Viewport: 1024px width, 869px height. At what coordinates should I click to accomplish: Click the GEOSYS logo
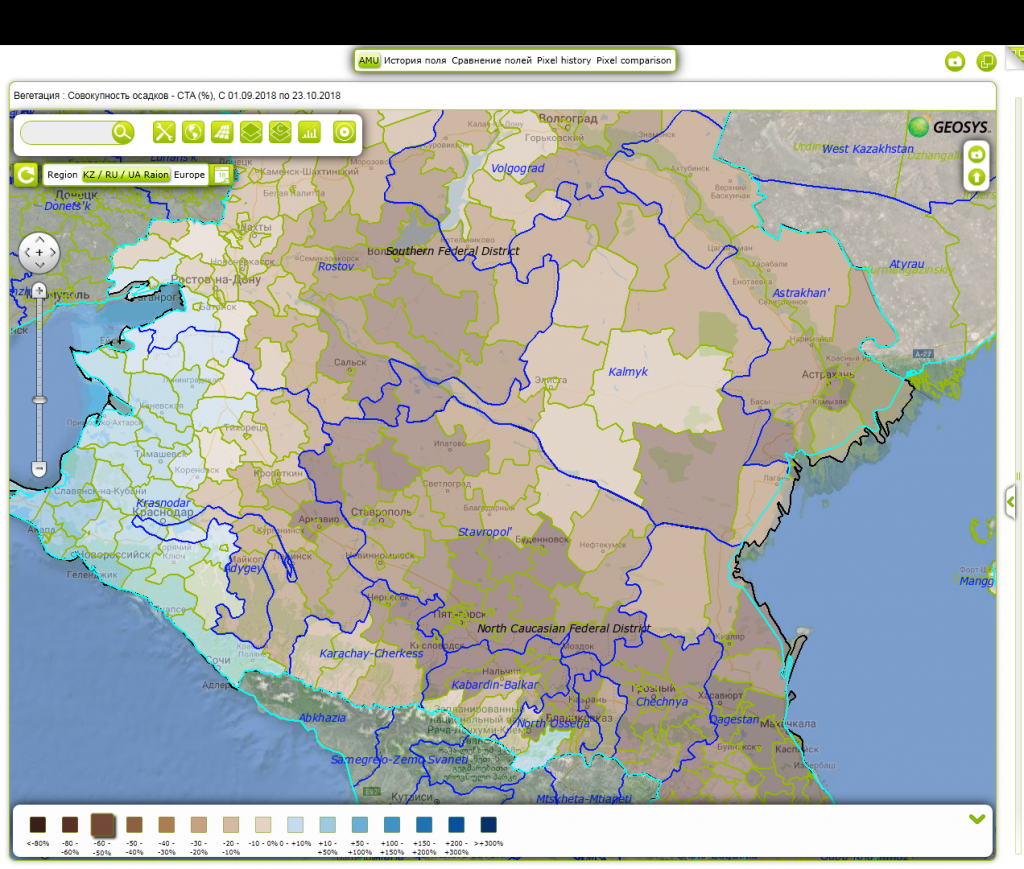(x=949, y=127)
